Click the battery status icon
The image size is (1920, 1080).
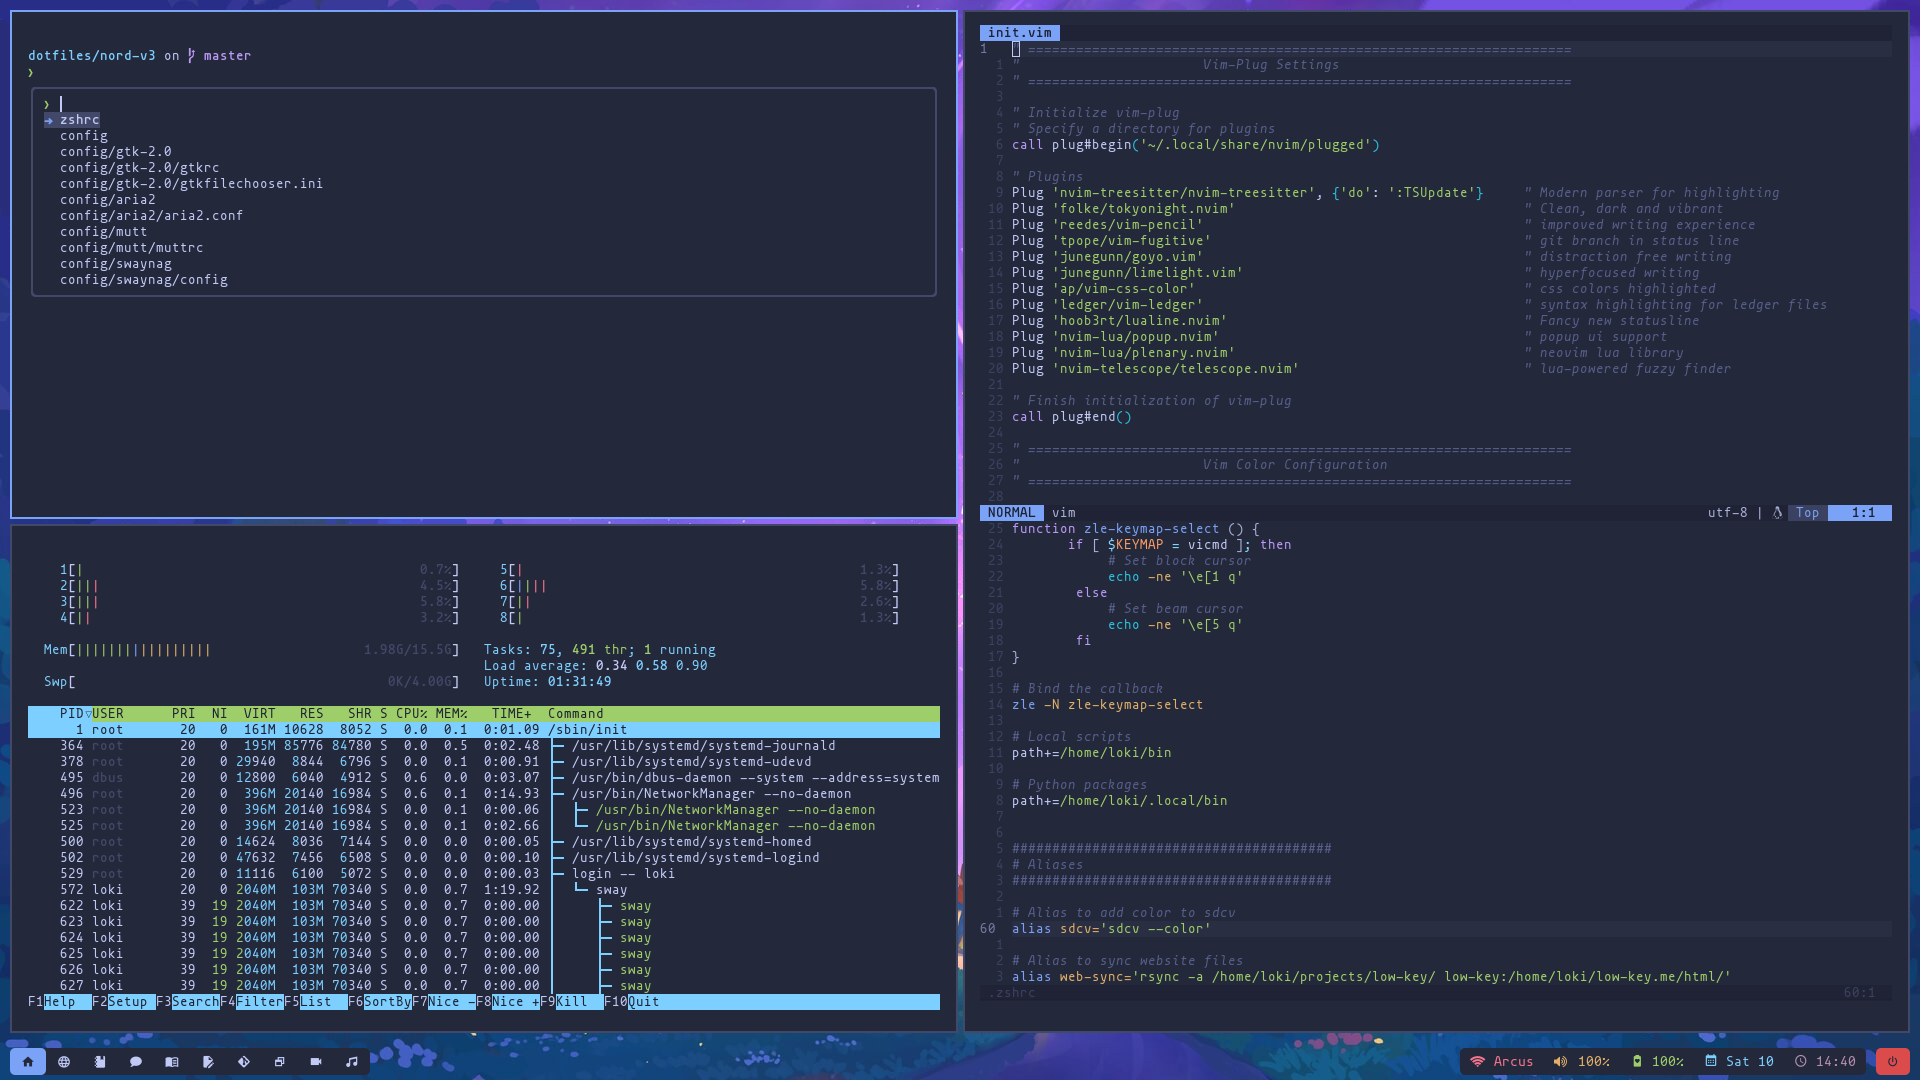[1637, 1062]
